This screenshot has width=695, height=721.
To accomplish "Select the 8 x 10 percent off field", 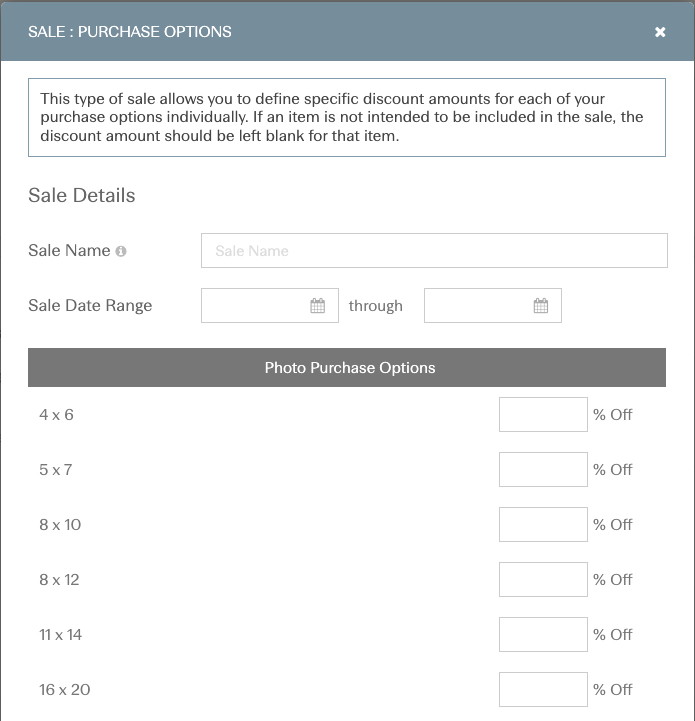I will (x=543, y=524).
